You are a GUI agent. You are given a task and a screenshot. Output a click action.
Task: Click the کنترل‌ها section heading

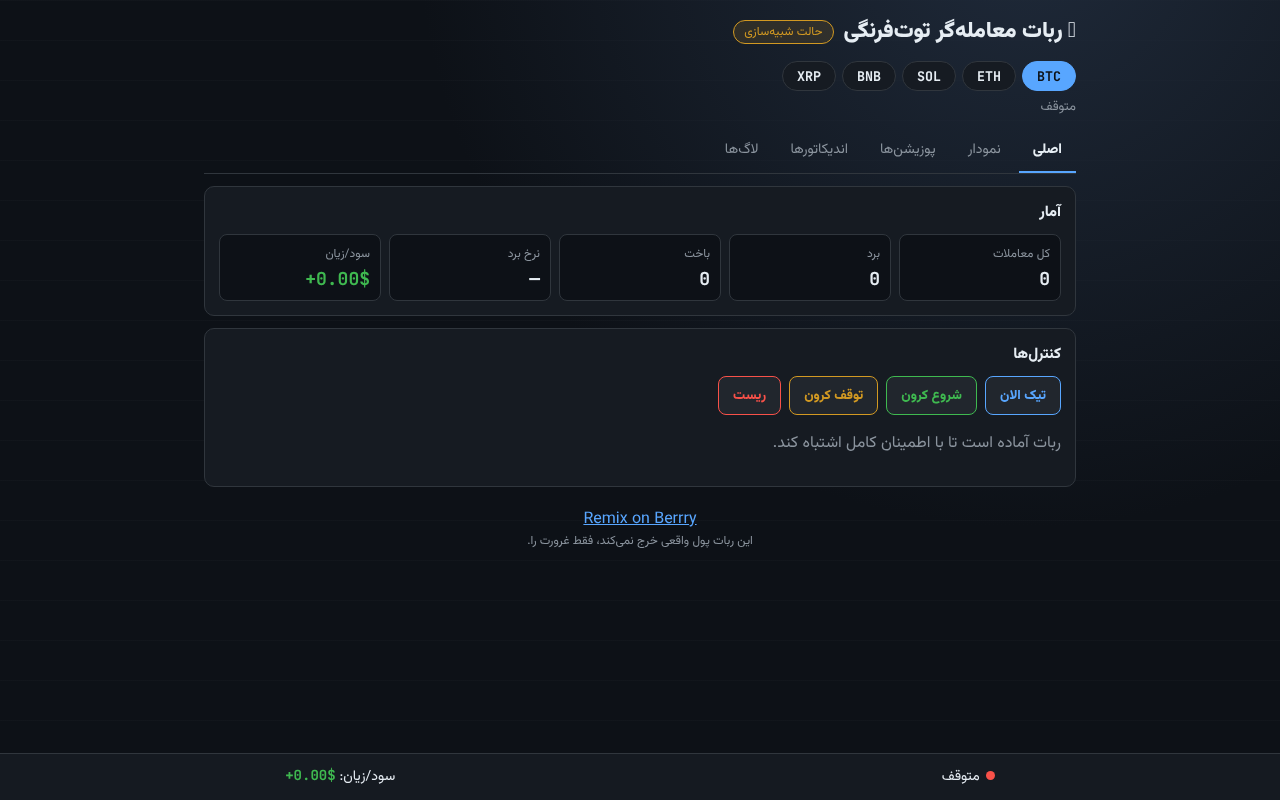[1037, 353]
